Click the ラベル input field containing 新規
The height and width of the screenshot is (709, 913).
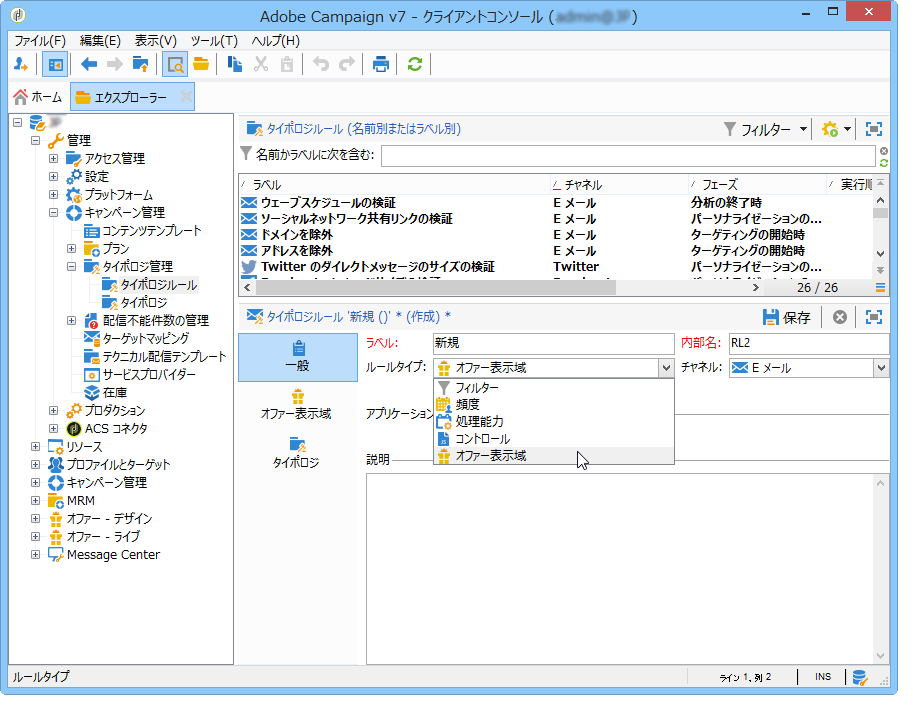[553, 343]
